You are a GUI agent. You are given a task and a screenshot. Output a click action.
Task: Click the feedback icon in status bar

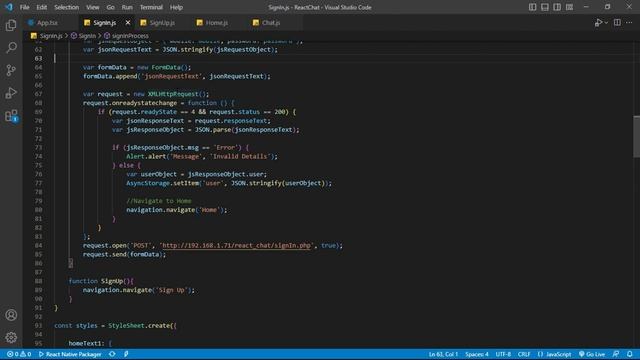[616, 354]
